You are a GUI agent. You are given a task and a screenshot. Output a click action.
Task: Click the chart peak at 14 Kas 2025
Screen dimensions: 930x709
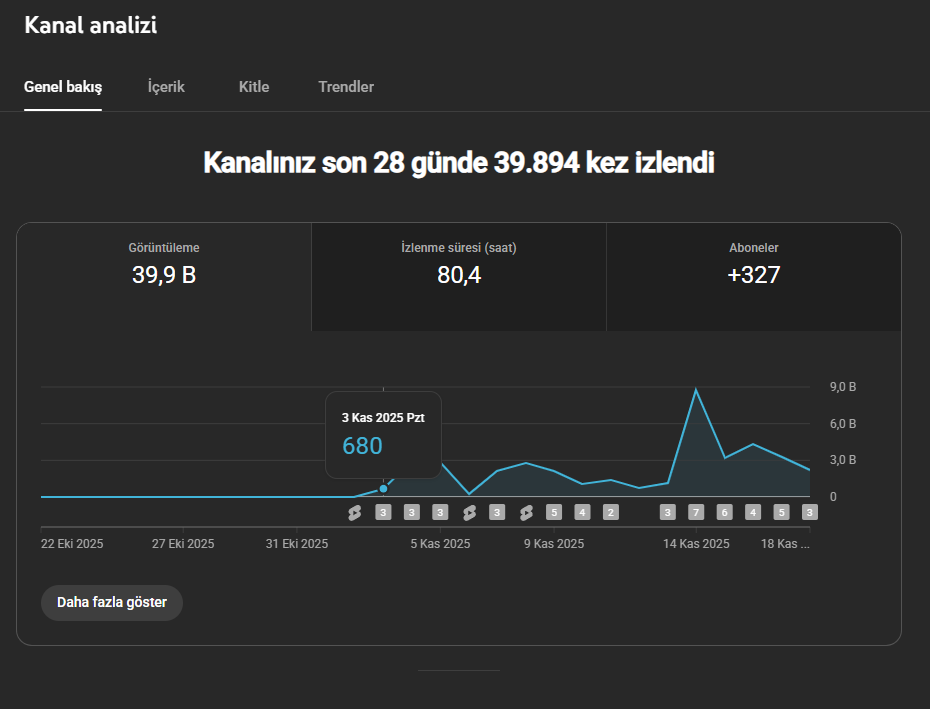[x=696, y=389]
